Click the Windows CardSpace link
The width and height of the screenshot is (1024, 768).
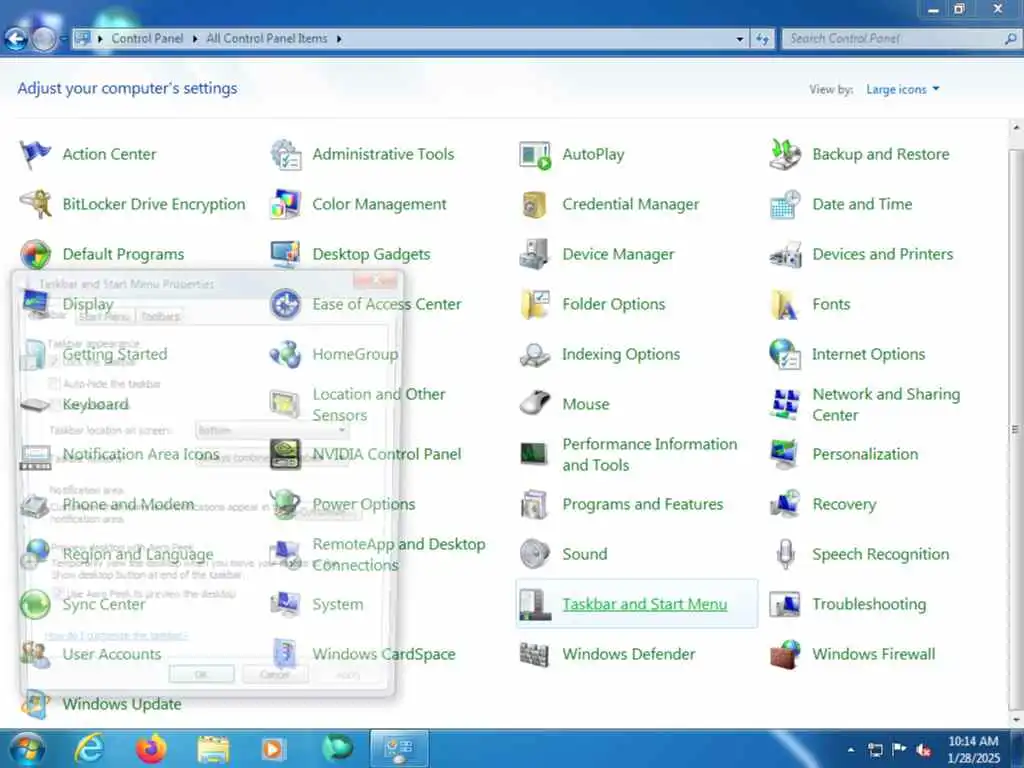tap(384, 654)
